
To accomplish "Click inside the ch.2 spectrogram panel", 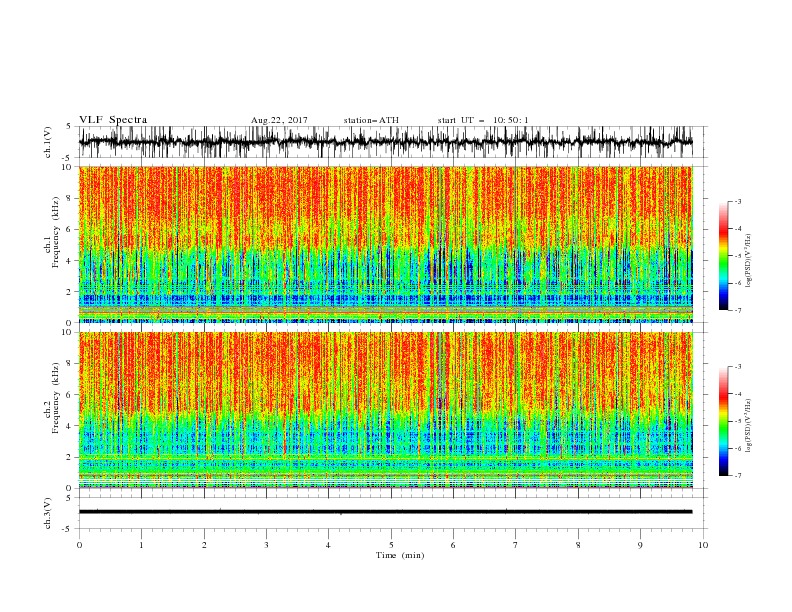I will coord(385,410).
